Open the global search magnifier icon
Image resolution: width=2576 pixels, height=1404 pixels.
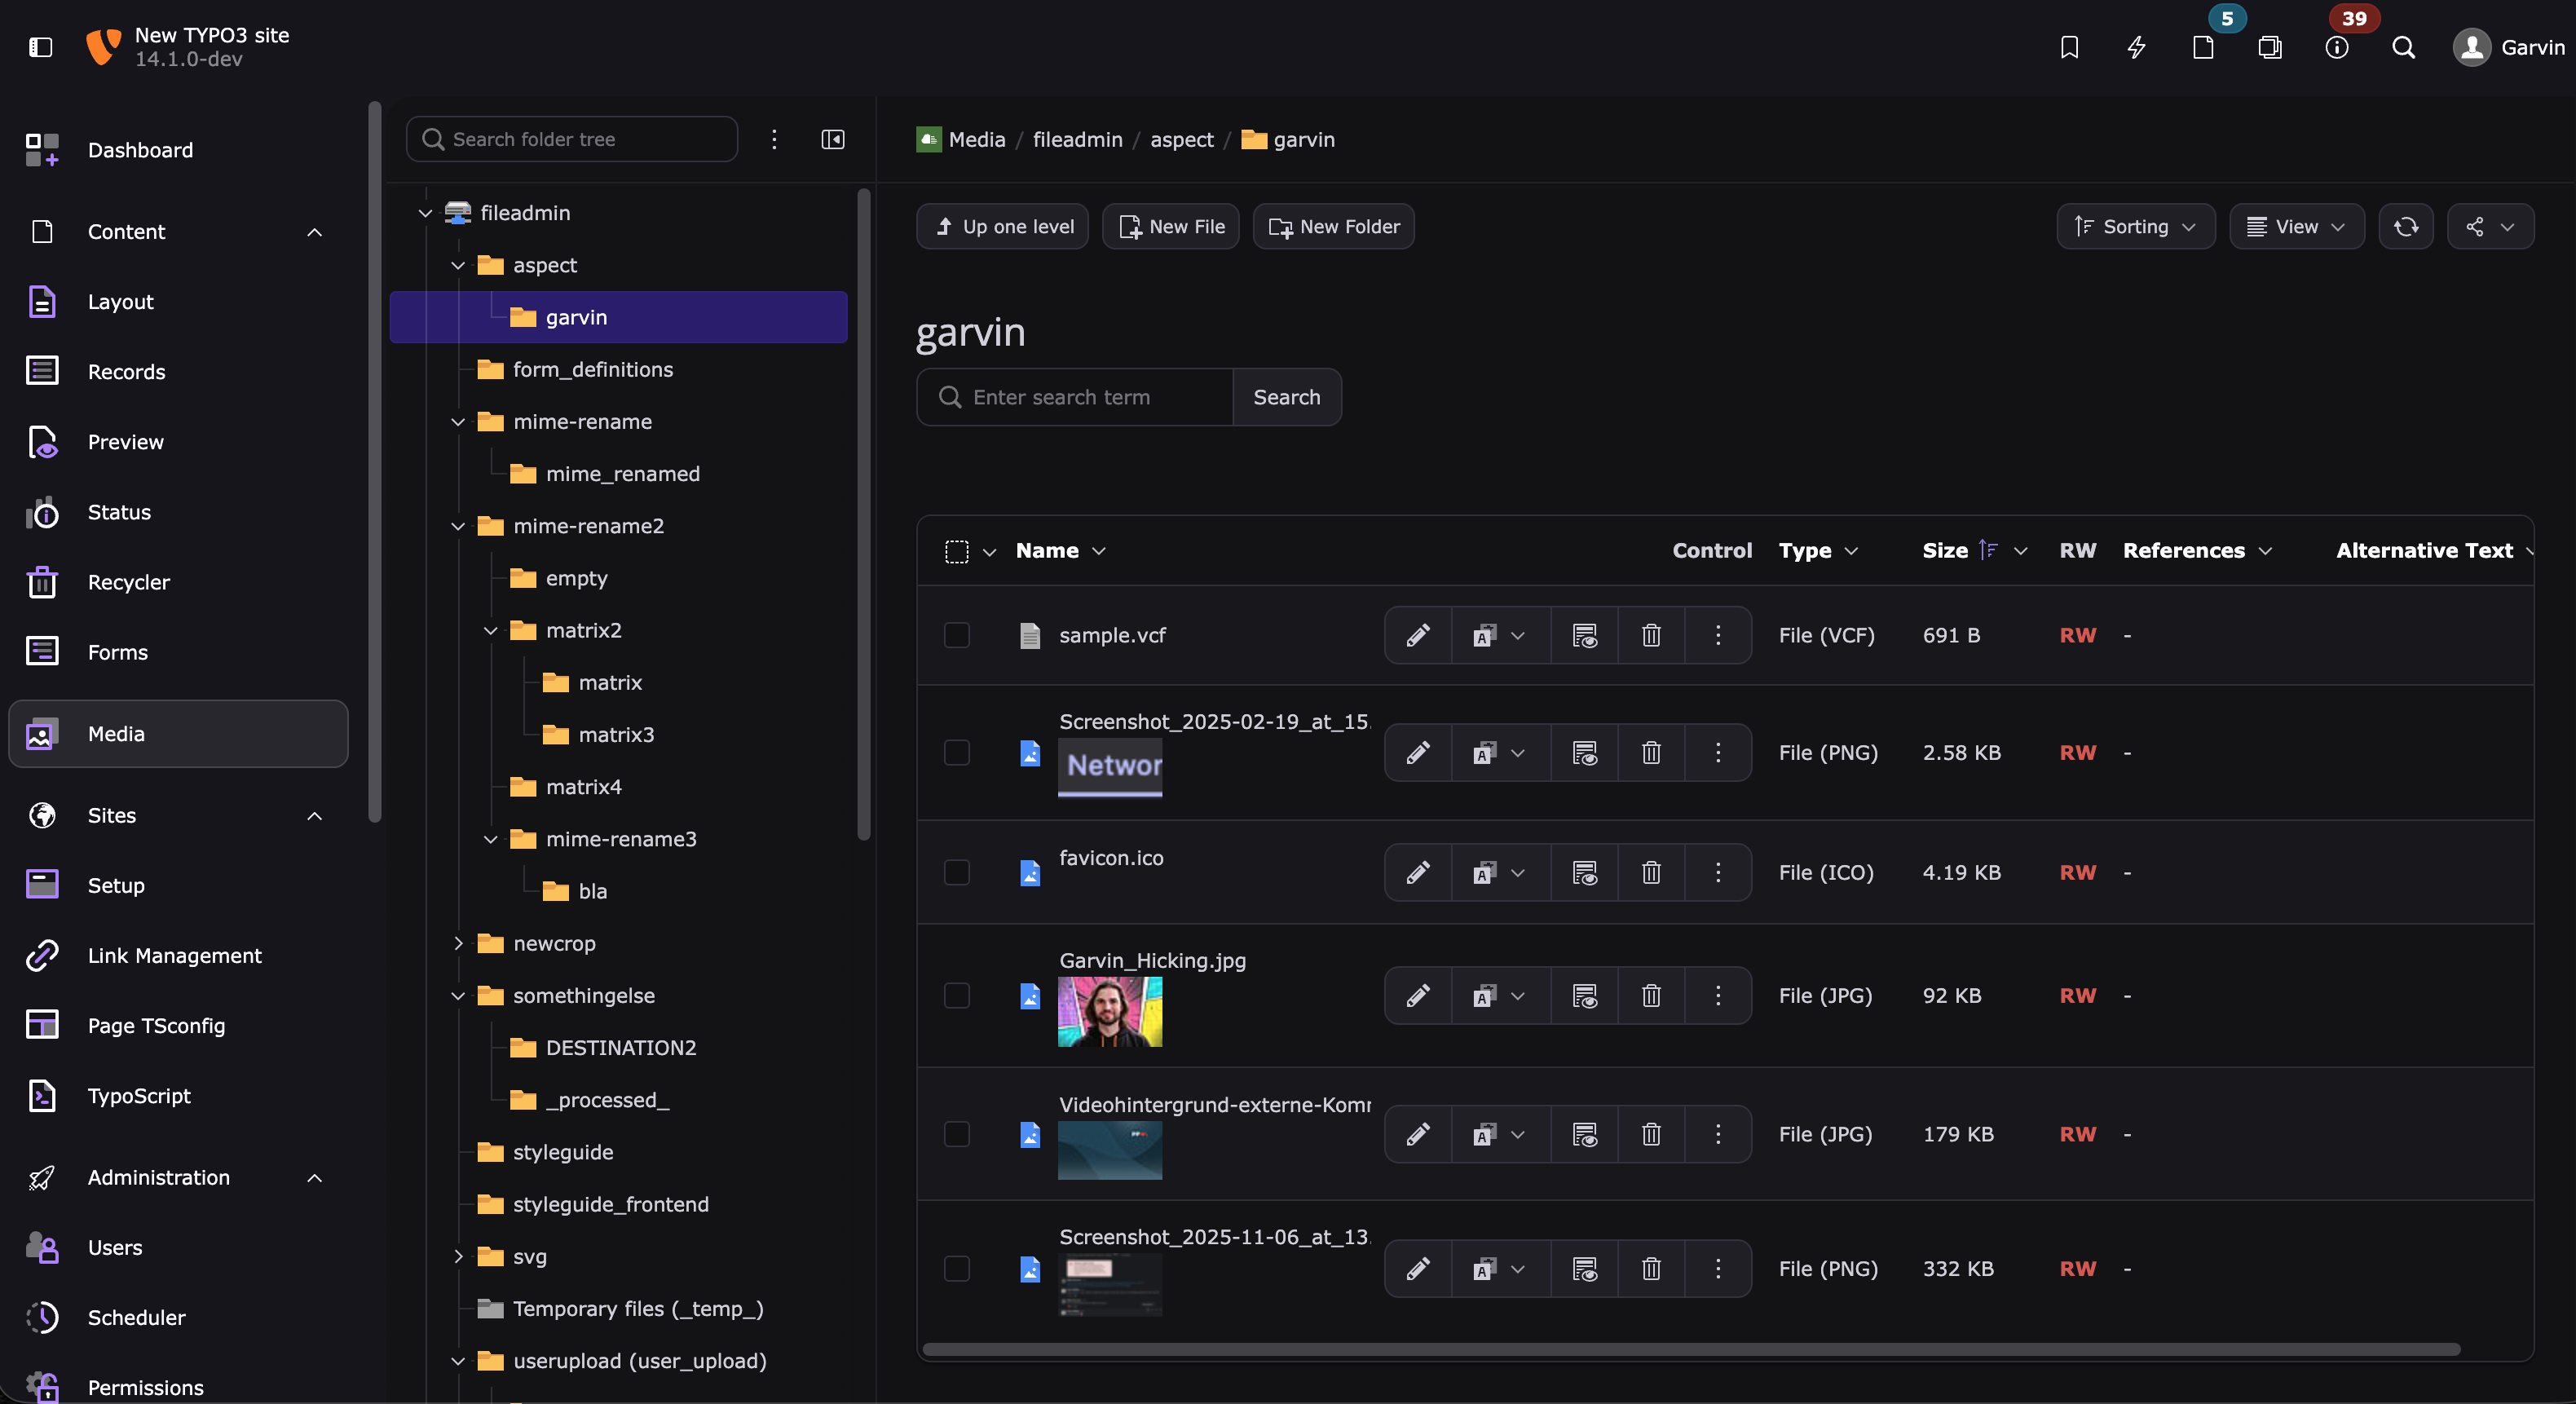click(2403, 47)
